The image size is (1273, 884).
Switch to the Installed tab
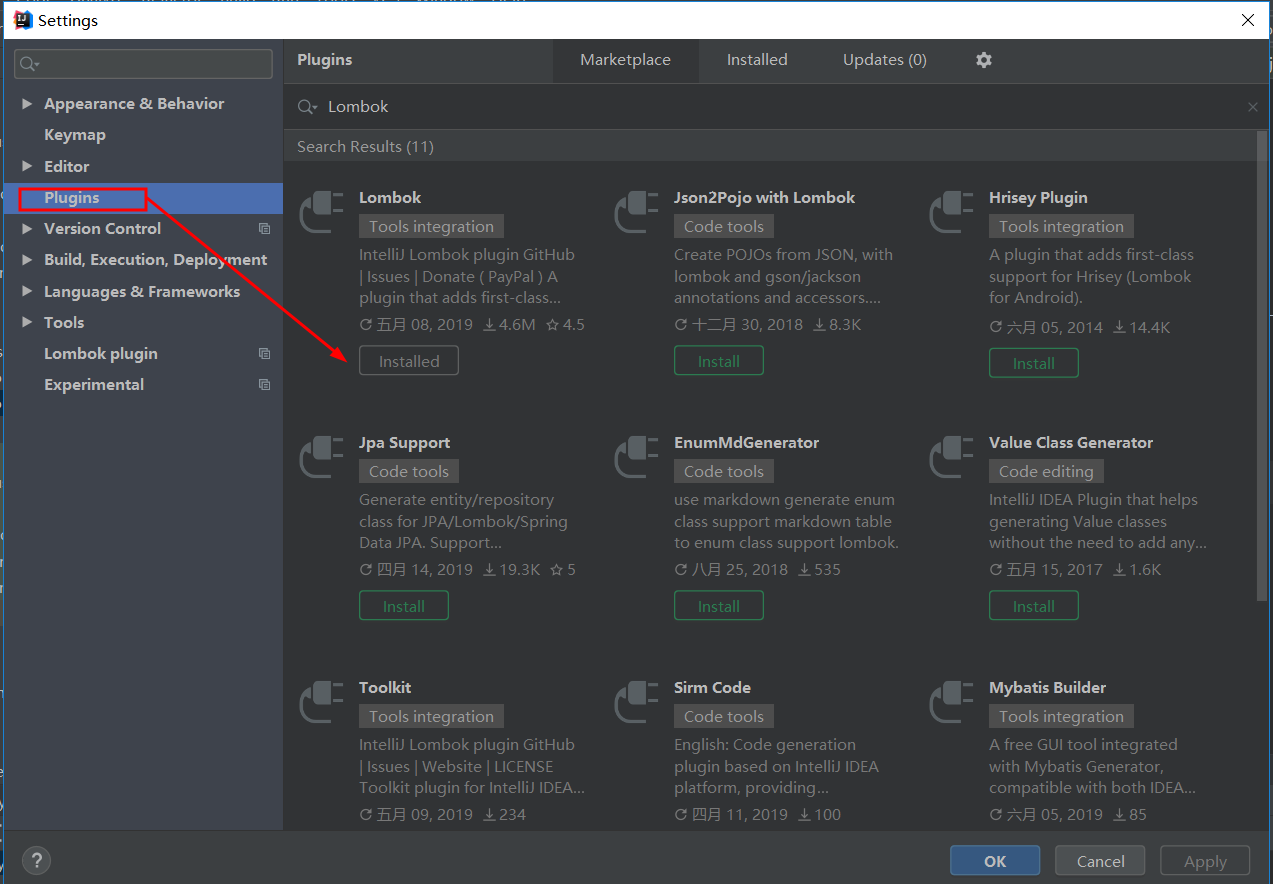coord(757,60)
